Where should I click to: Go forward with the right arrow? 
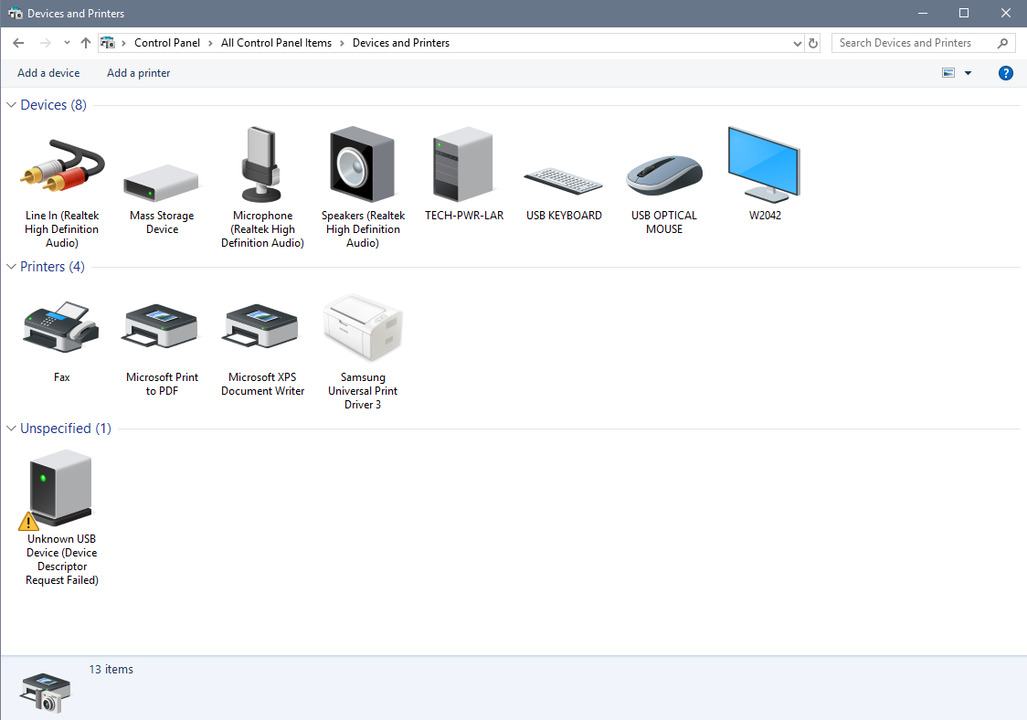point(45,43)
